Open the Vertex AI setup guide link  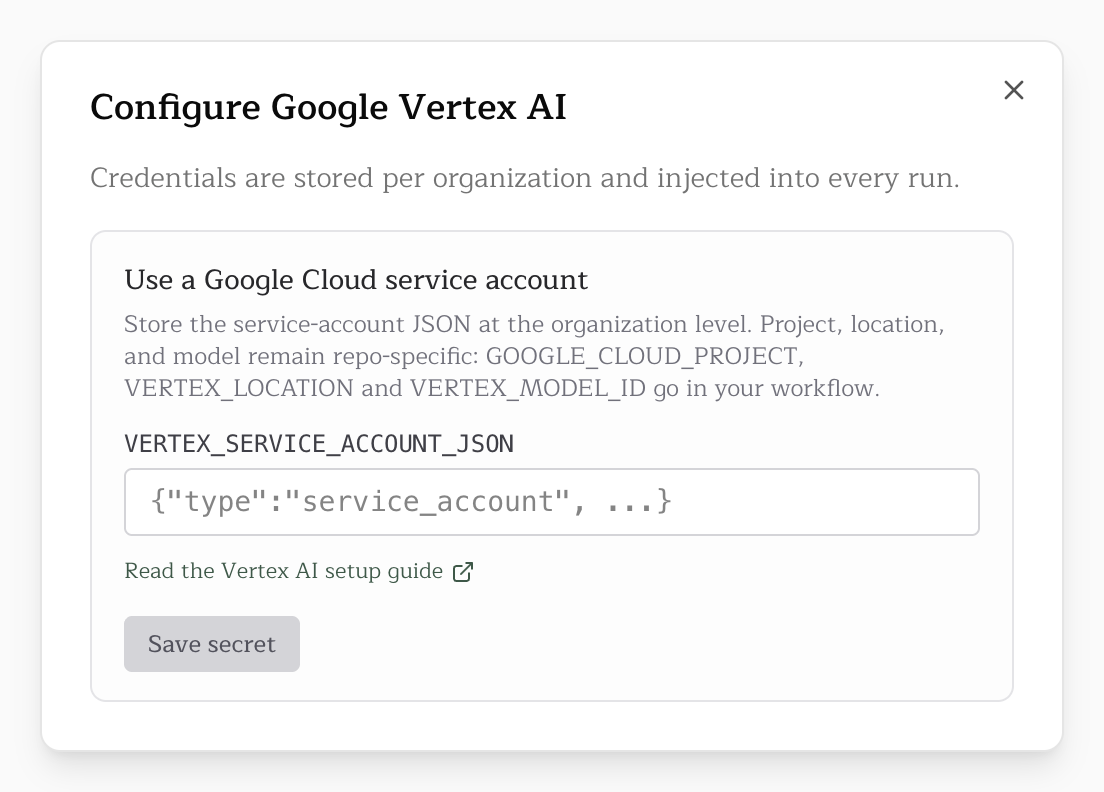(x=299, y=571)
